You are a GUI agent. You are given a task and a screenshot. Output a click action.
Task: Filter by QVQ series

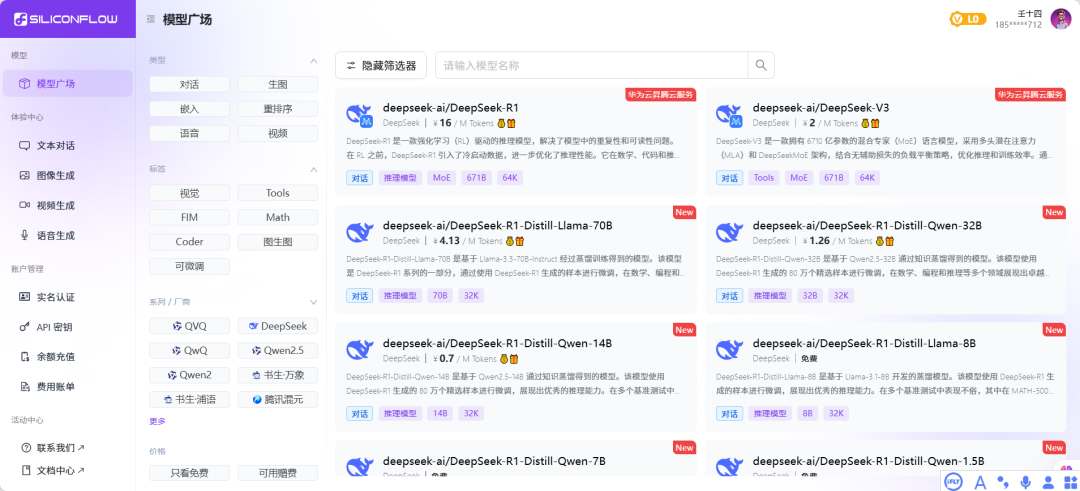(x=189, y=326)
